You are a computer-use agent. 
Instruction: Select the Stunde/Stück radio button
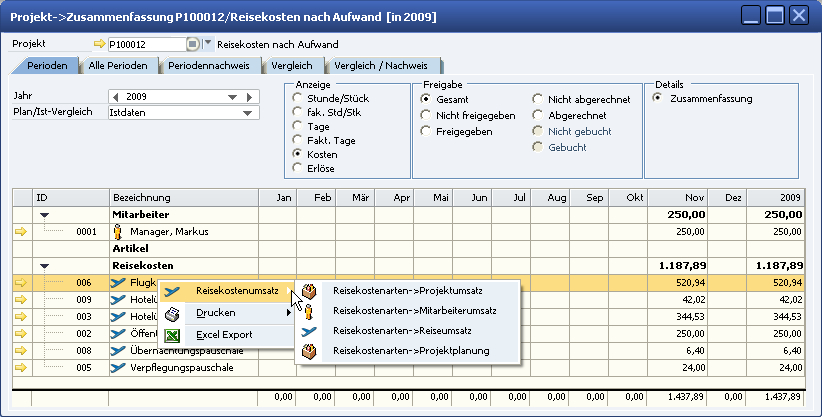297,99
